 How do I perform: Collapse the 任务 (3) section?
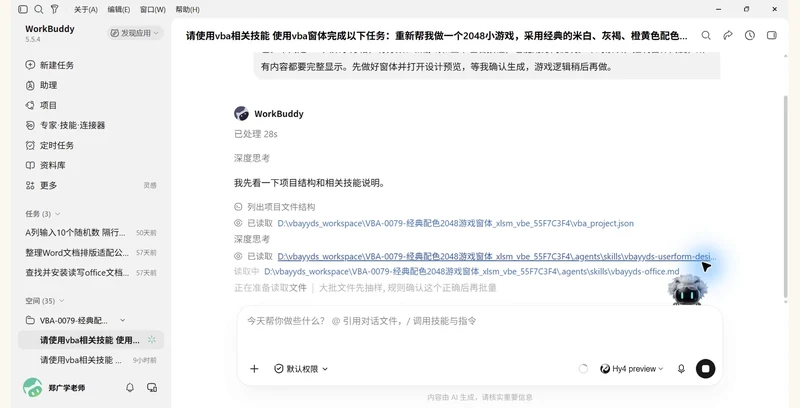(x=43, y=214)
